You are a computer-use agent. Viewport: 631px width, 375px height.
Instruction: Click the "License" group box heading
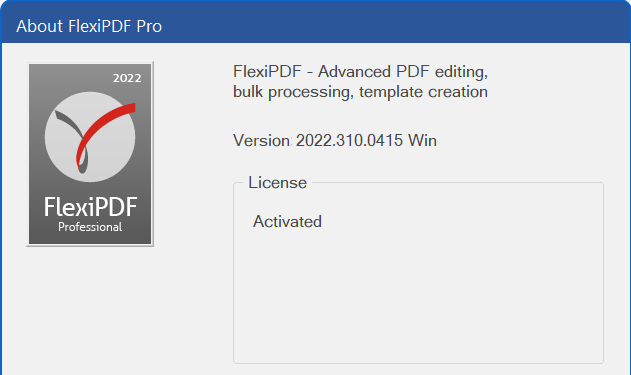pyautogui.click(x=277, y=183)
